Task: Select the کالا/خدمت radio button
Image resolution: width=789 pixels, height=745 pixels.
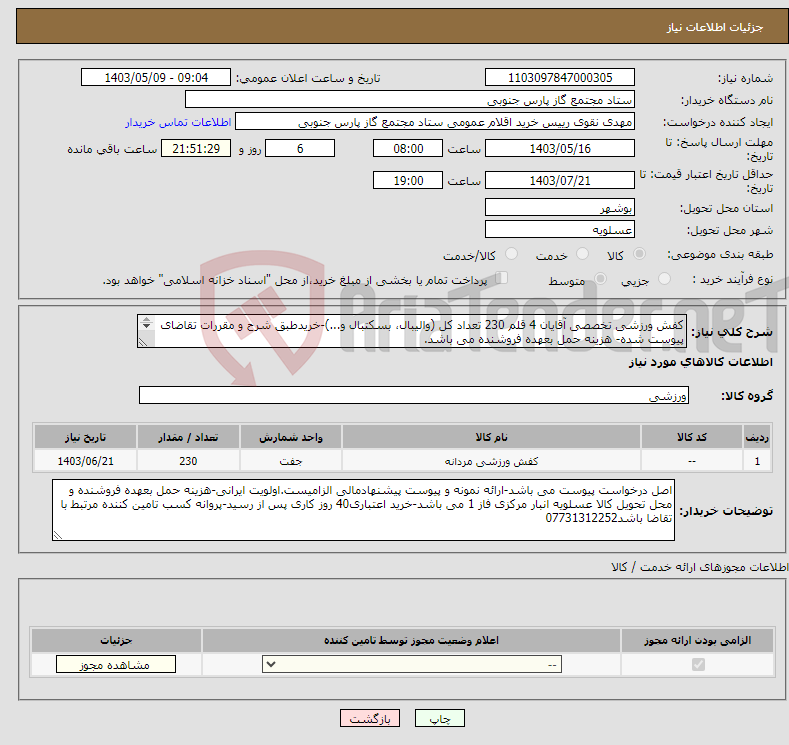Action: tap(511, 254)
